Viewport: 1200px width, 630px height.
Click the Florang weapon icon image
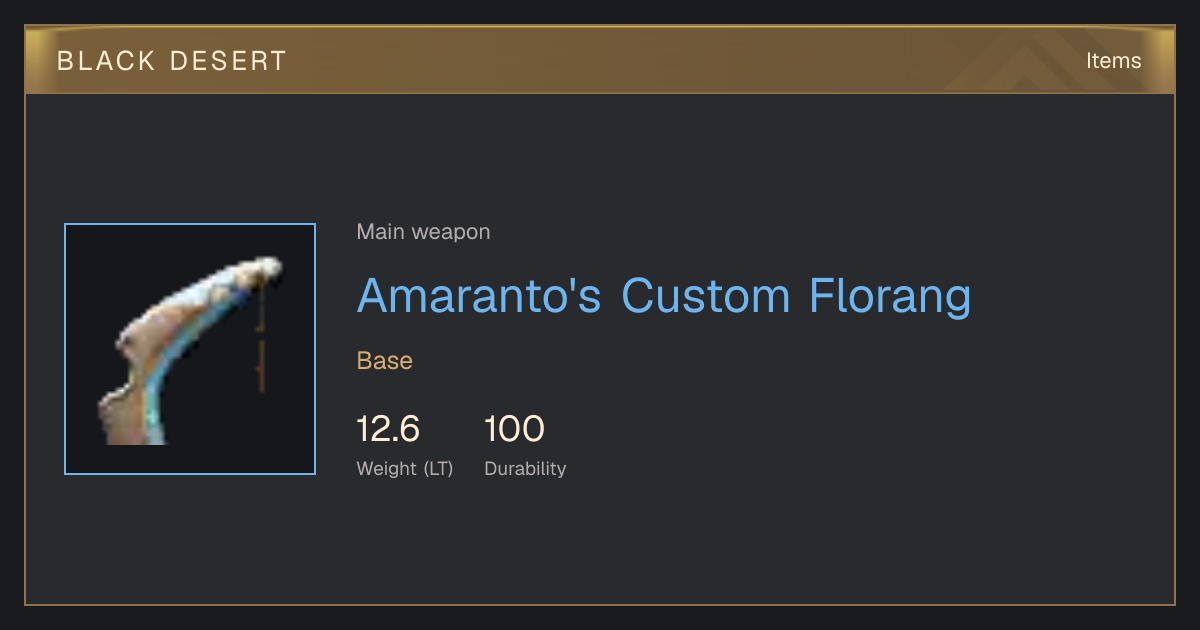(x=190, y=349)
